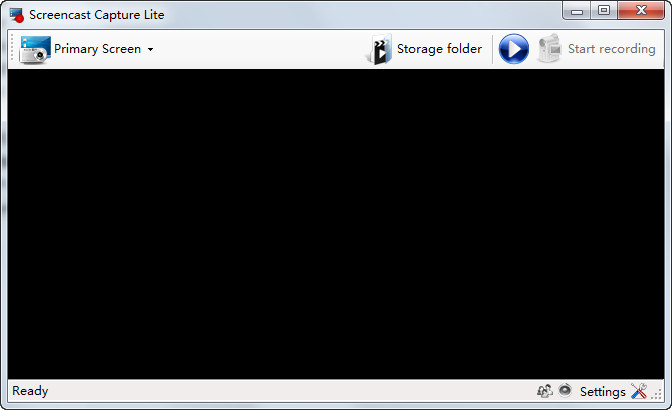
Task: Click the people group icon in status bar
Action: pyautogui.click(x=545, y=391)
